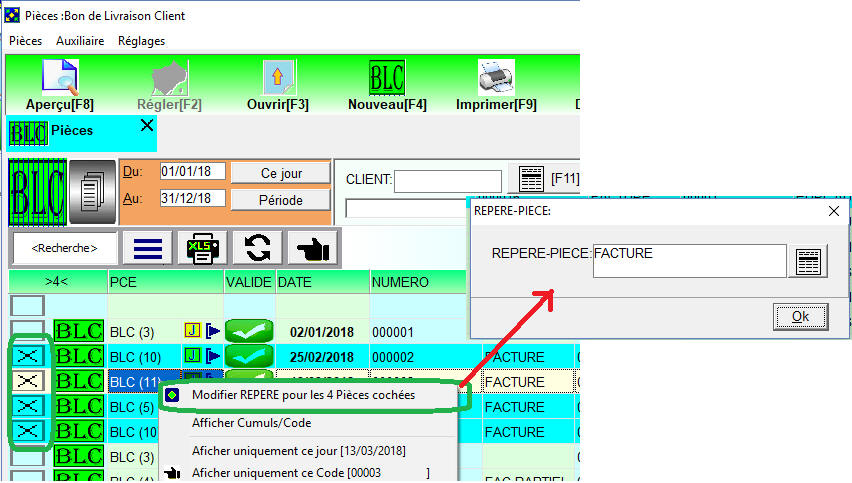The image size is (852, 483).
Task: Close the cyan Pièces tab
Action: point(147,125)
